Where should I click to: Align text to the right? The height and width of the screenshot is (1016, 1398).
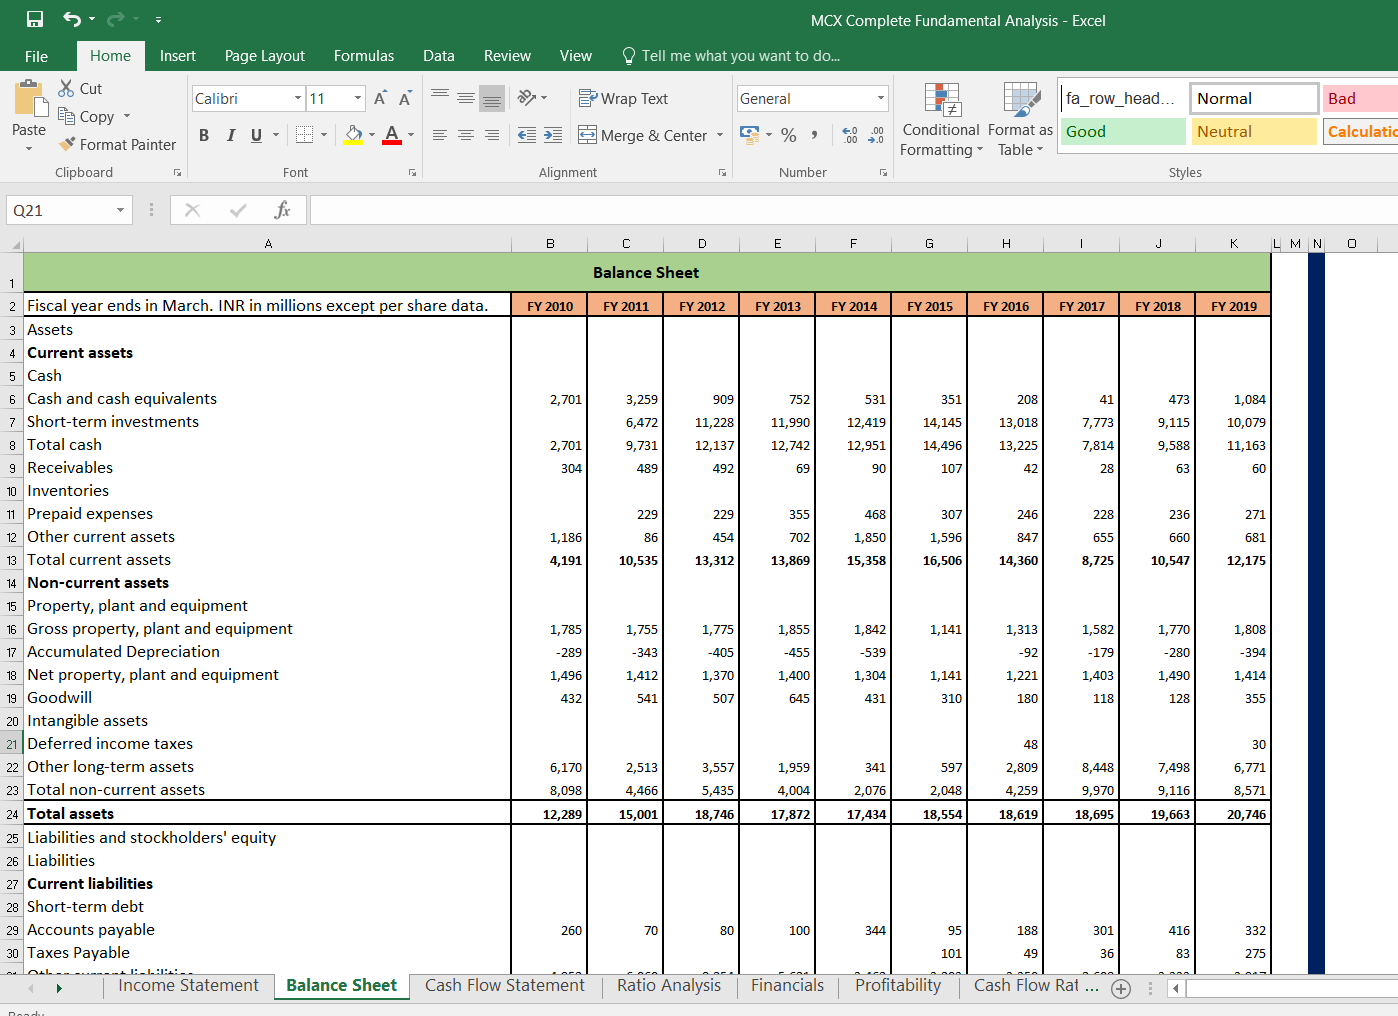click(492, 135)
